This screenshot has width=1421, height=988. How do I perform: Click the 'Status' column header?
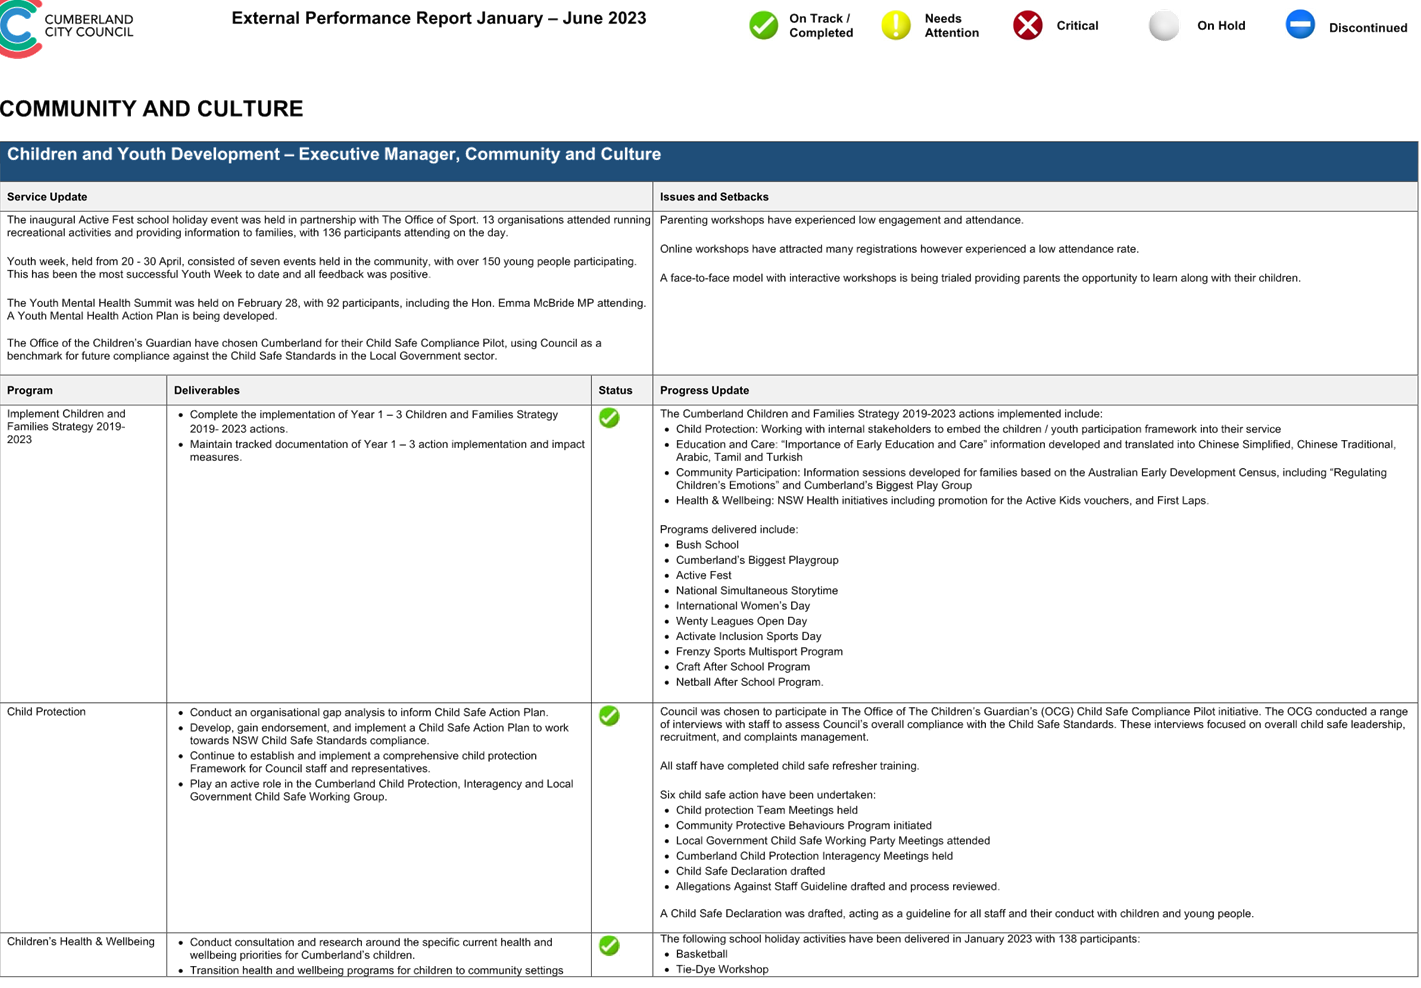coord(616,391)
